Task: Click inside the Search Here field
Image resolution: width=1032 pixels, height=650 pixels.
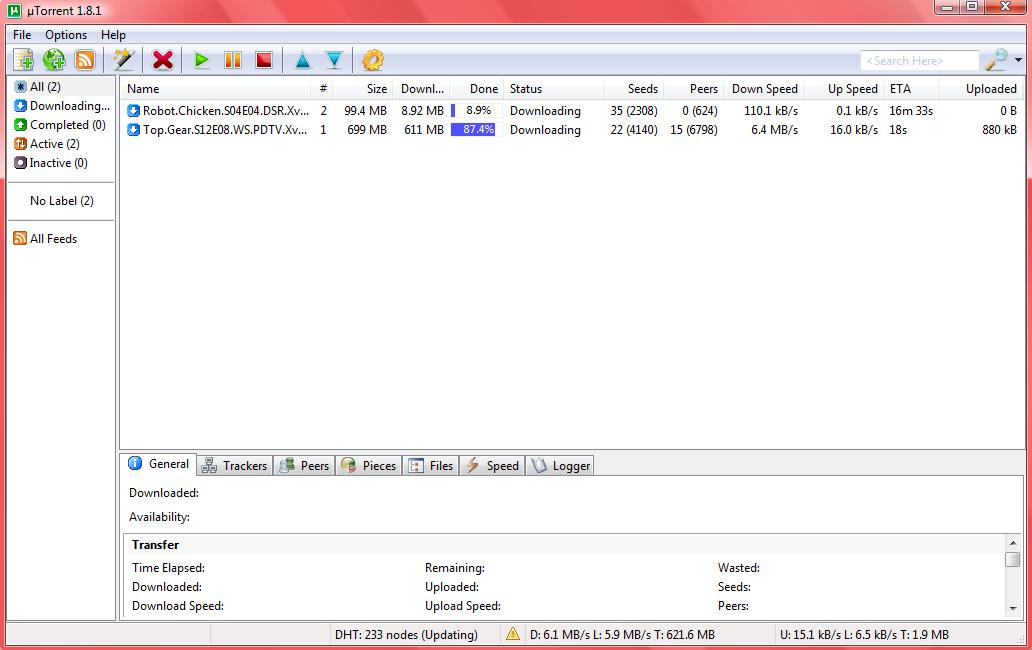Action: [918, 61]
